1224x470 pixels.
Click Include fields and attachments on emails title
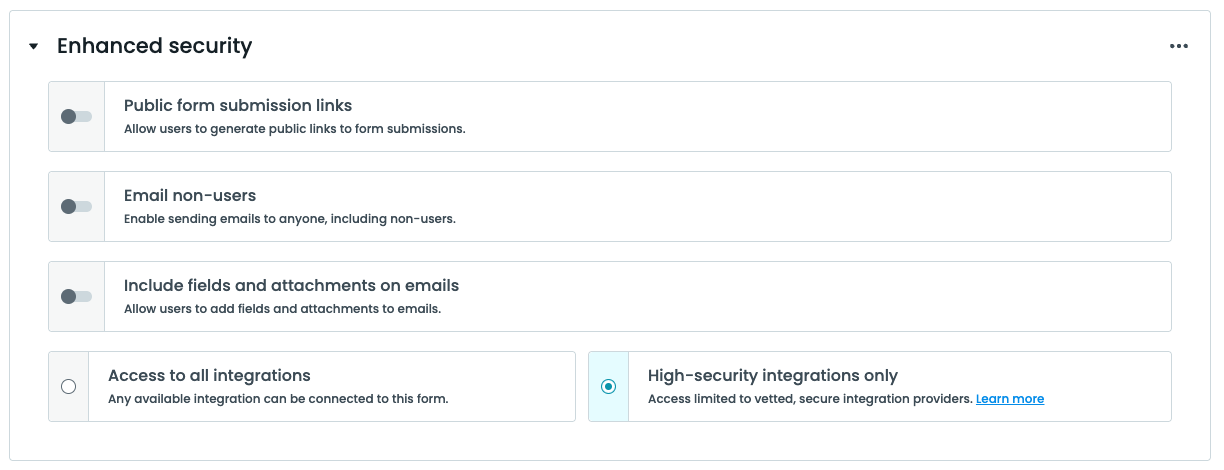click(291, 285)
